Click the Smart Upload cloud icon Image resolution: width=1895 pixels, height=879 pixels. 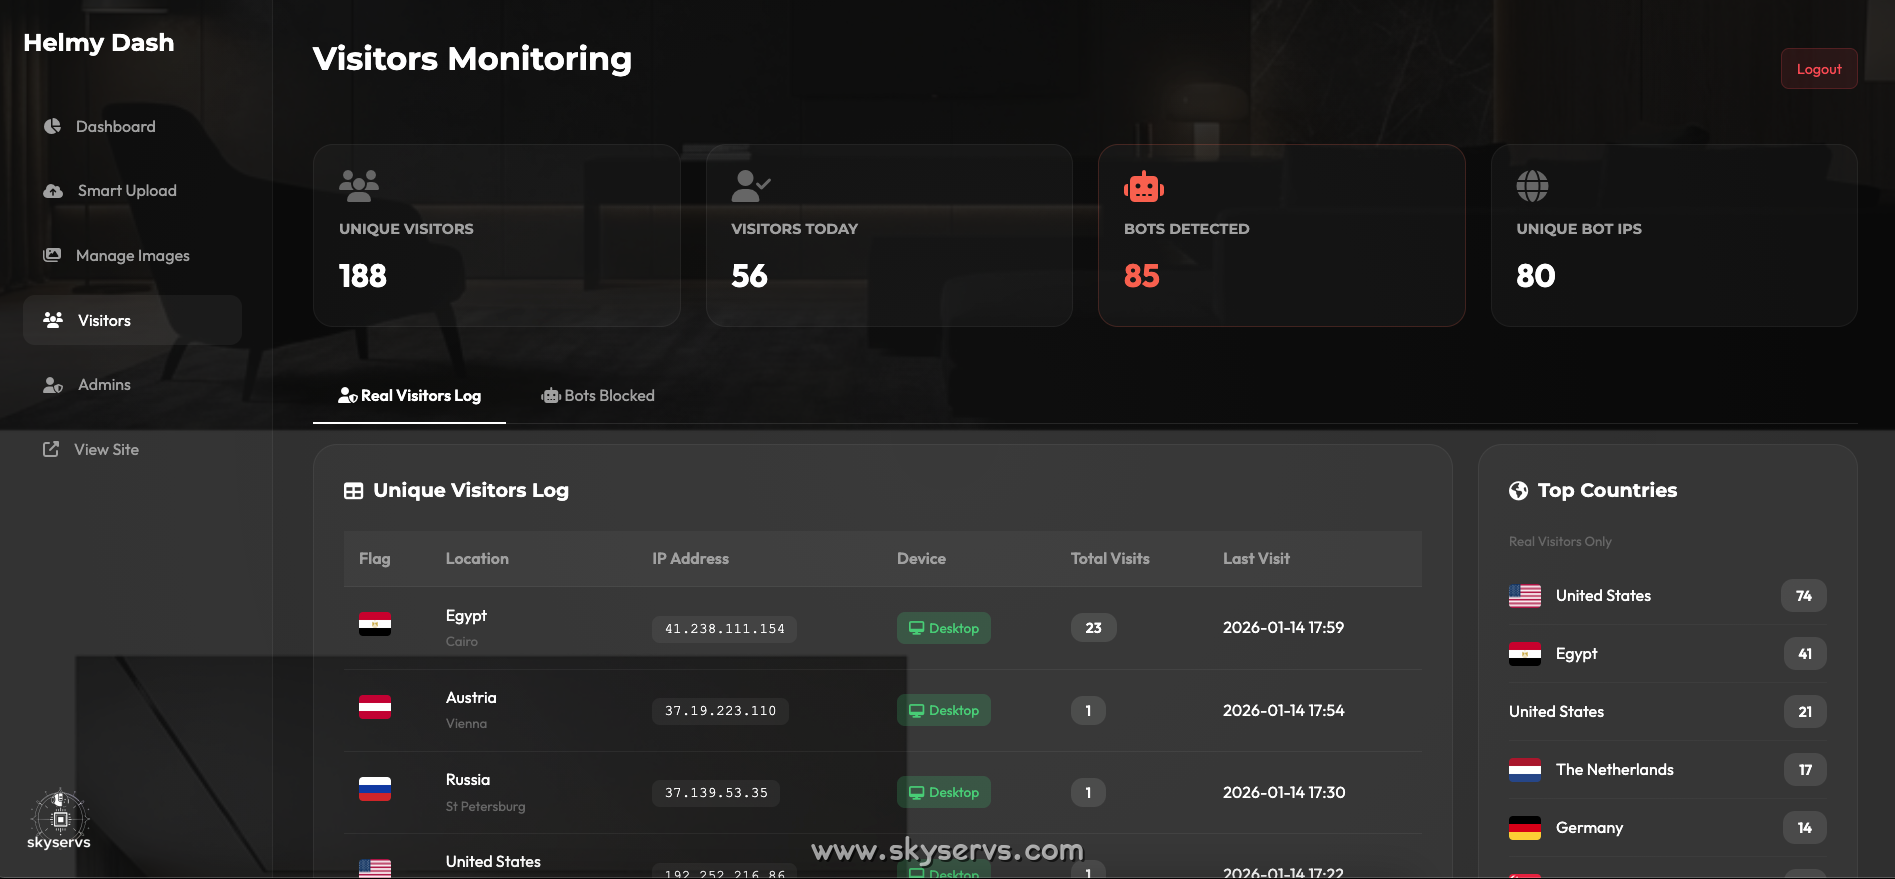coord(53,191)
